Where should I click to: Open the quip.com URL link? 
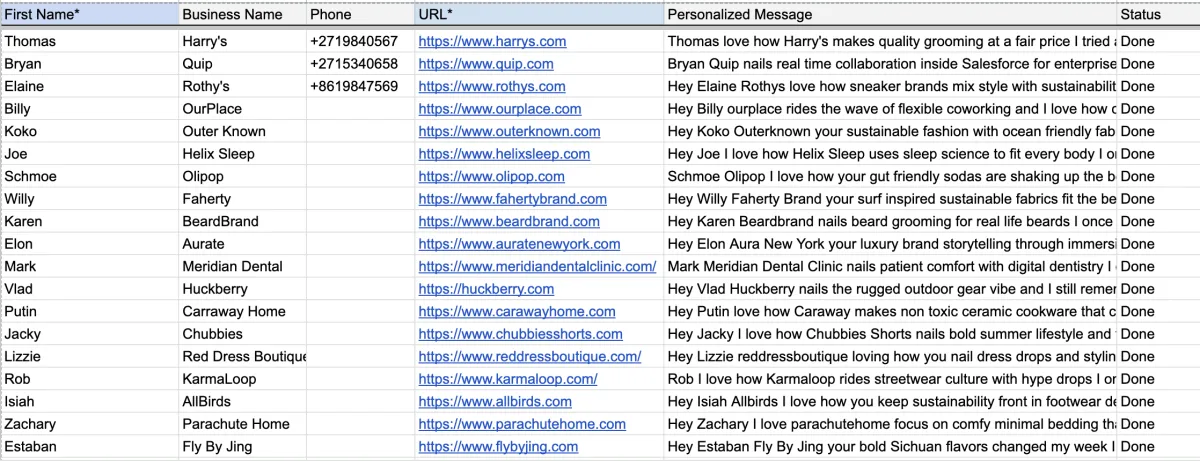coord(486,64)
